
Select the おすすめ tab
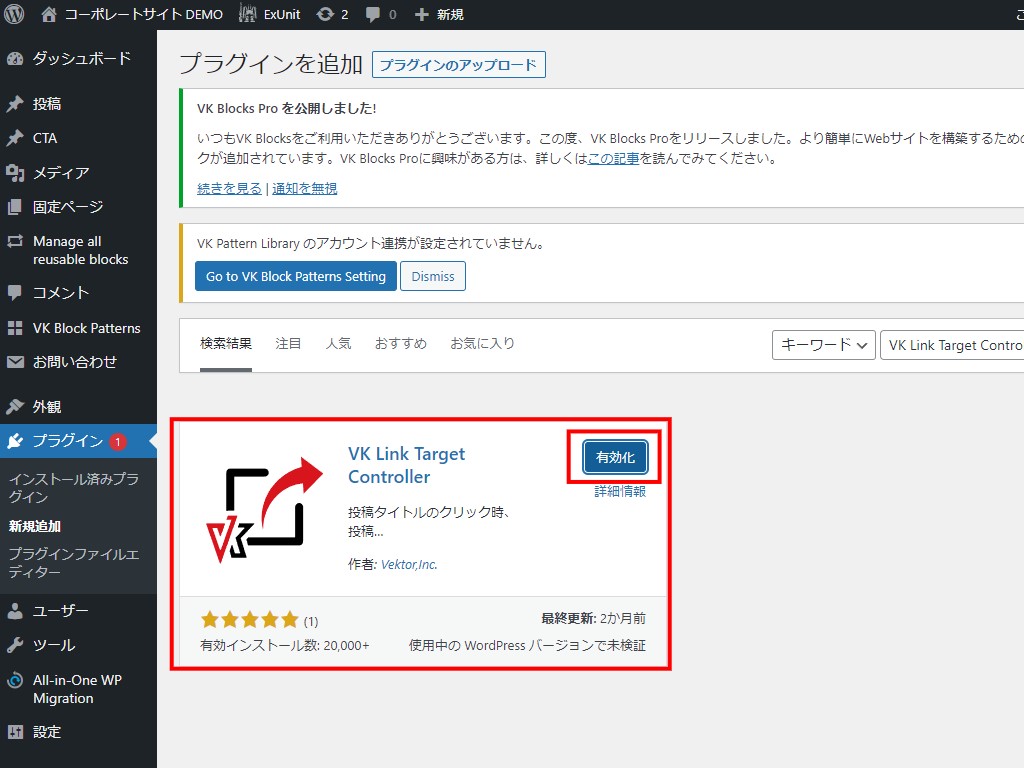400,343
